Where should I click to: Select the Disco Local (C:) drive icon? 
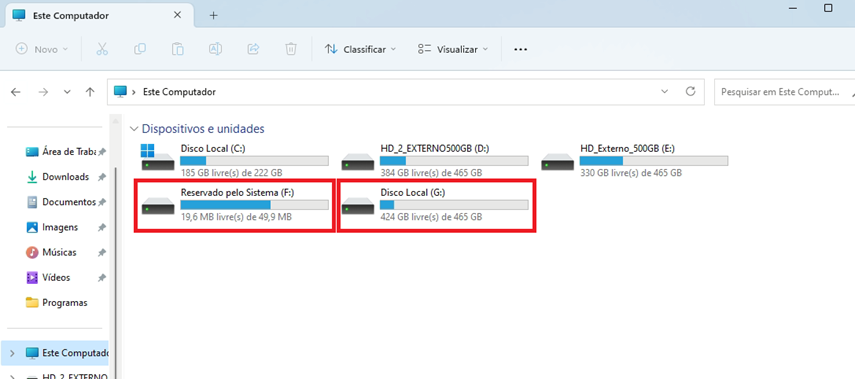158,158
